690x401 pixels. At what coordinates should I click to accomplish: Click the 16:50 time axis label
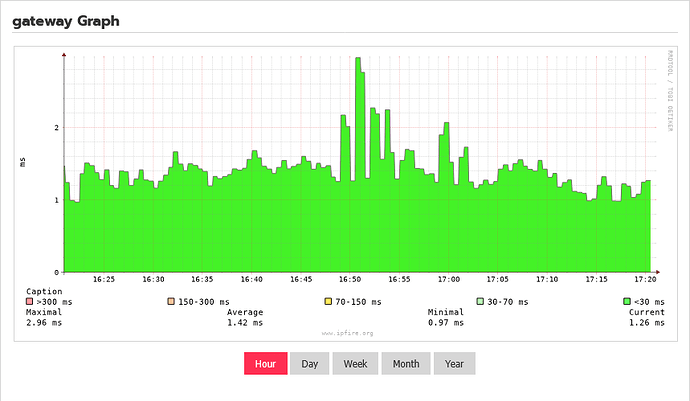[350, 279]
